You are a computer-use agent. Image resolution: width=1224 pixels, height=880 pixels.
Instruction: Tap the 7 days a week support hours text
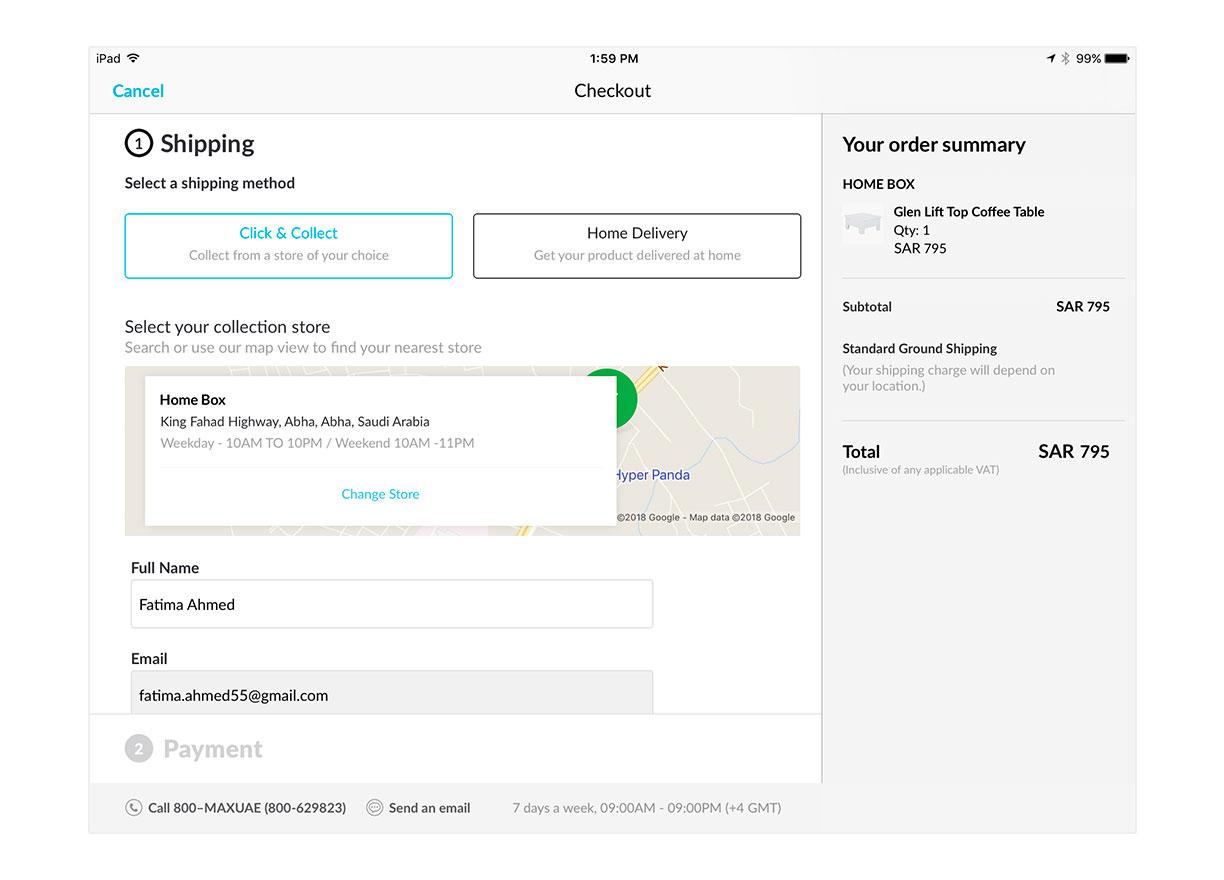click(647, 808)
